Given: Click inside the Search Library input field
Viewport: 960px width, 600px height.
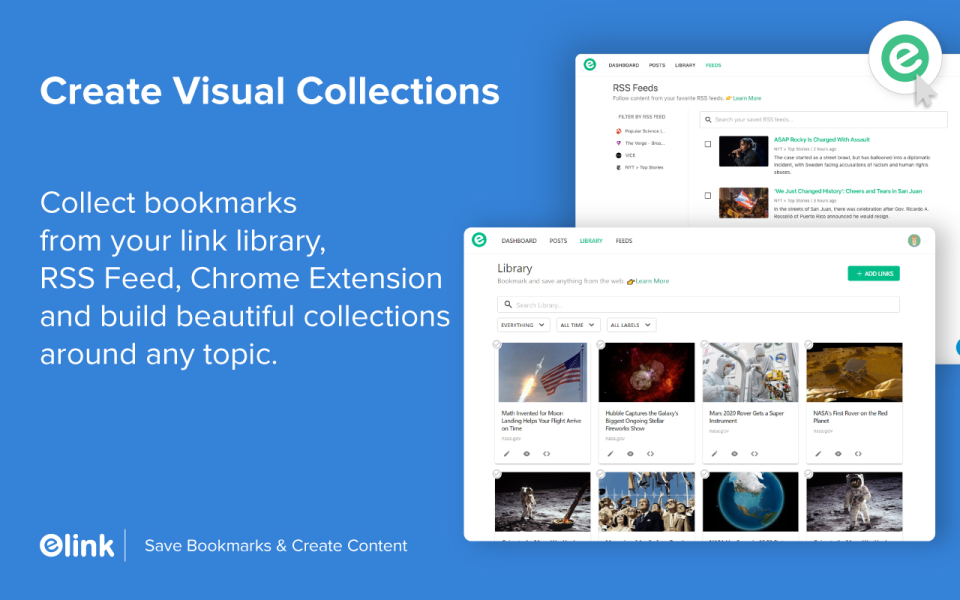Looking at the screenshot, I should click(x=660, y=304).
